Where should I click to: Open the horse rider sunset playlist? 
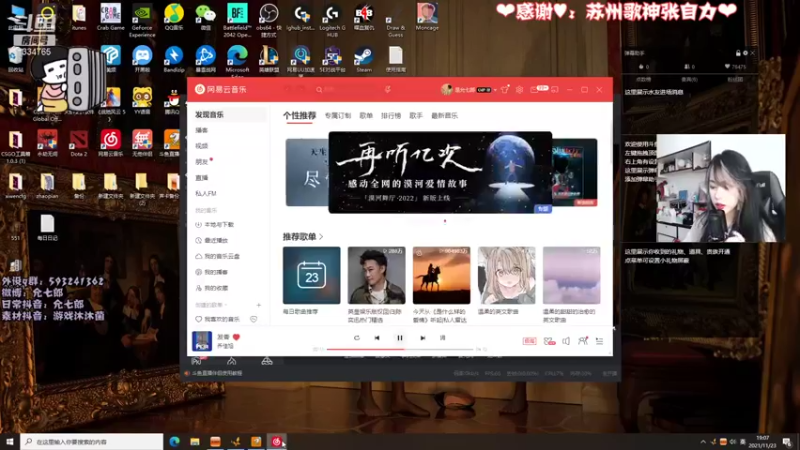point(441,276)
